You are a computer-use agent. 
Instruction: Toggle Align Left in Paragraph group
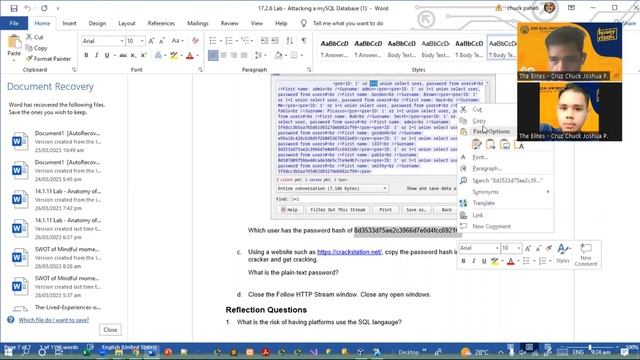click(213, 55)
